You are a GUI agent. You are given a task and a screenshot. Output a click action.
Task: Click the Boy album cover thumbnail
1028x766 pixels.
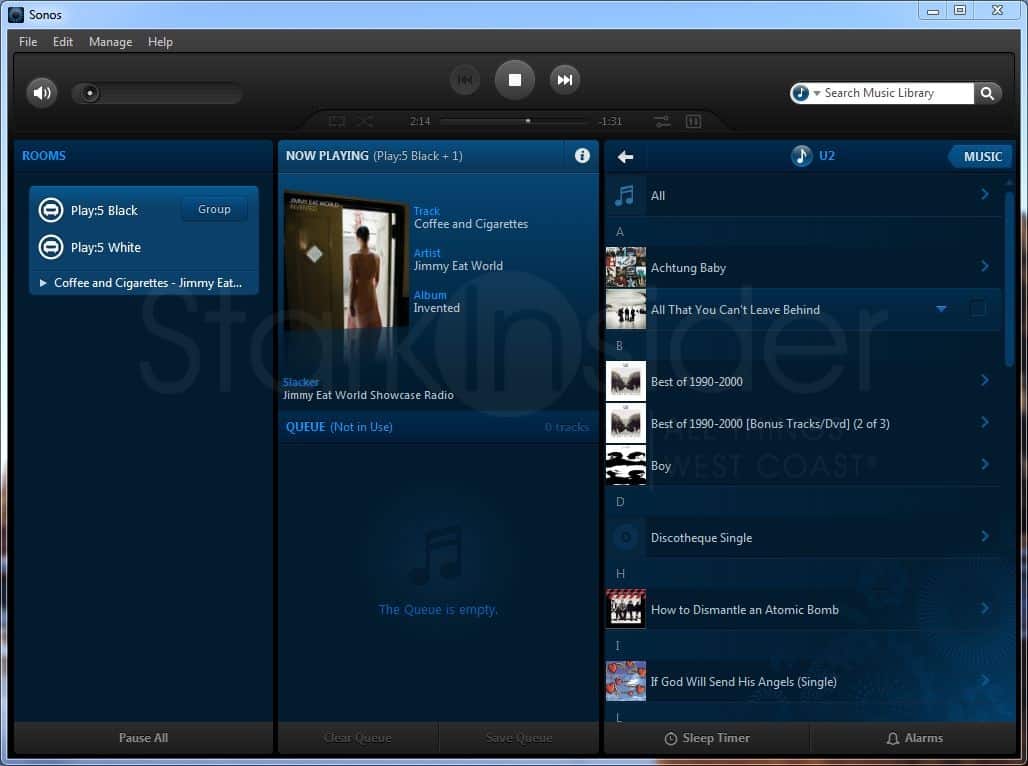[x=625, y=465]
